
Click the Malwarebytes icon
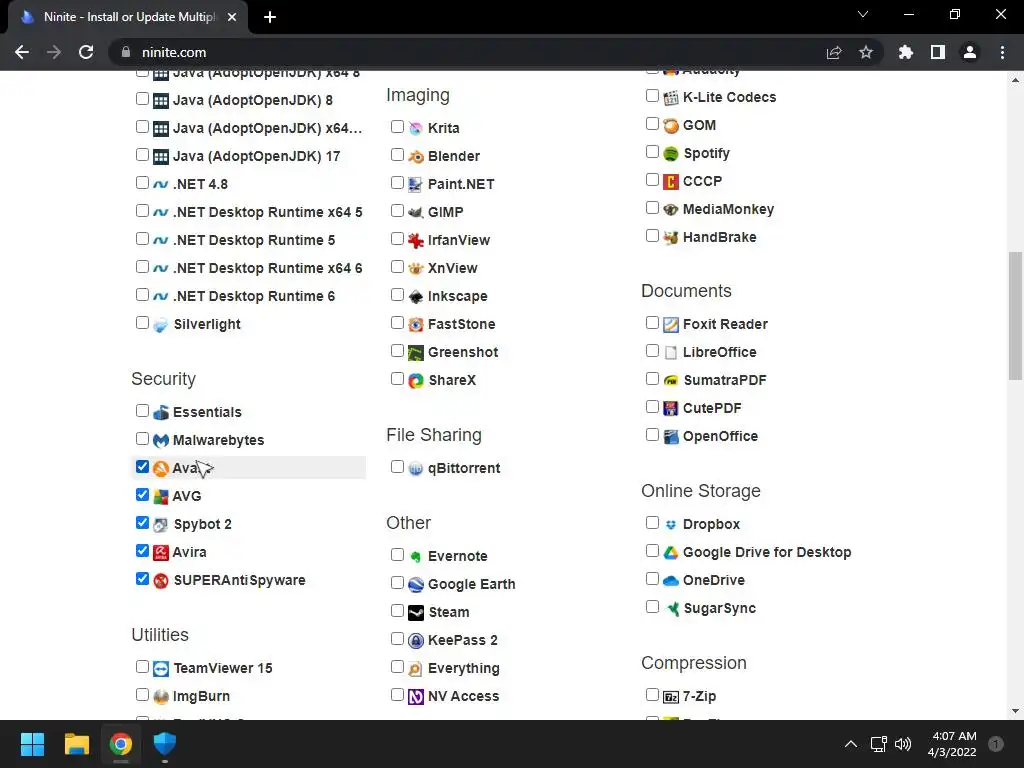tap(161, 441)
